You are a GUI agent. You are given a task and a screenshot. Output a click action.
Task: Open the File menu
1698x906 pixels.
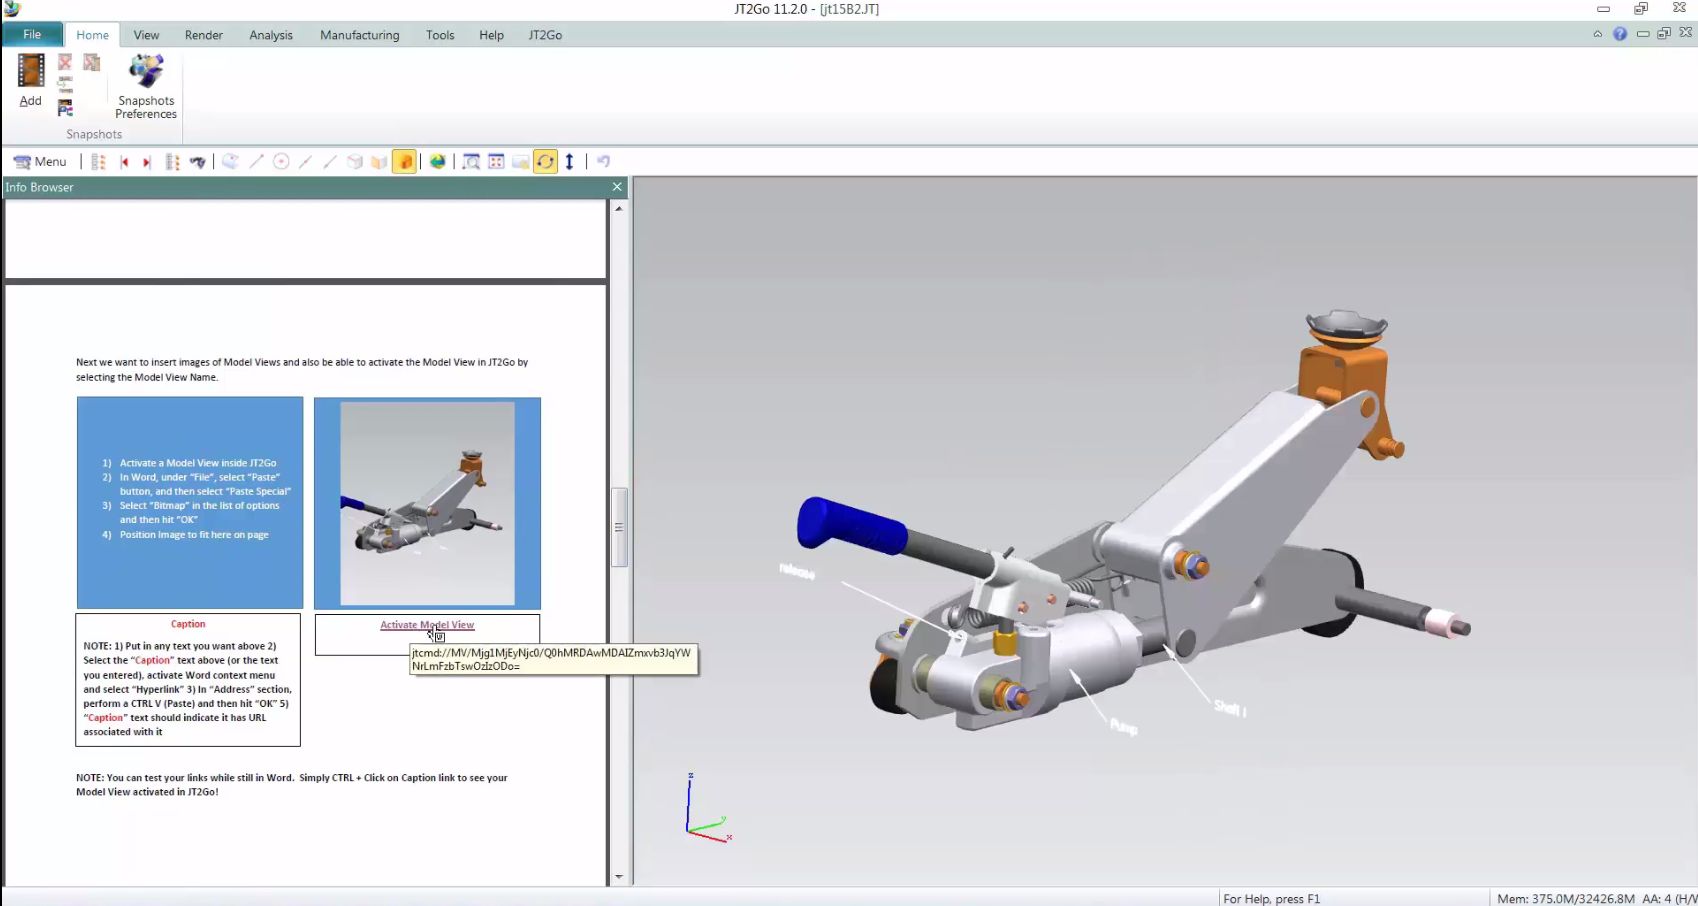32,34
